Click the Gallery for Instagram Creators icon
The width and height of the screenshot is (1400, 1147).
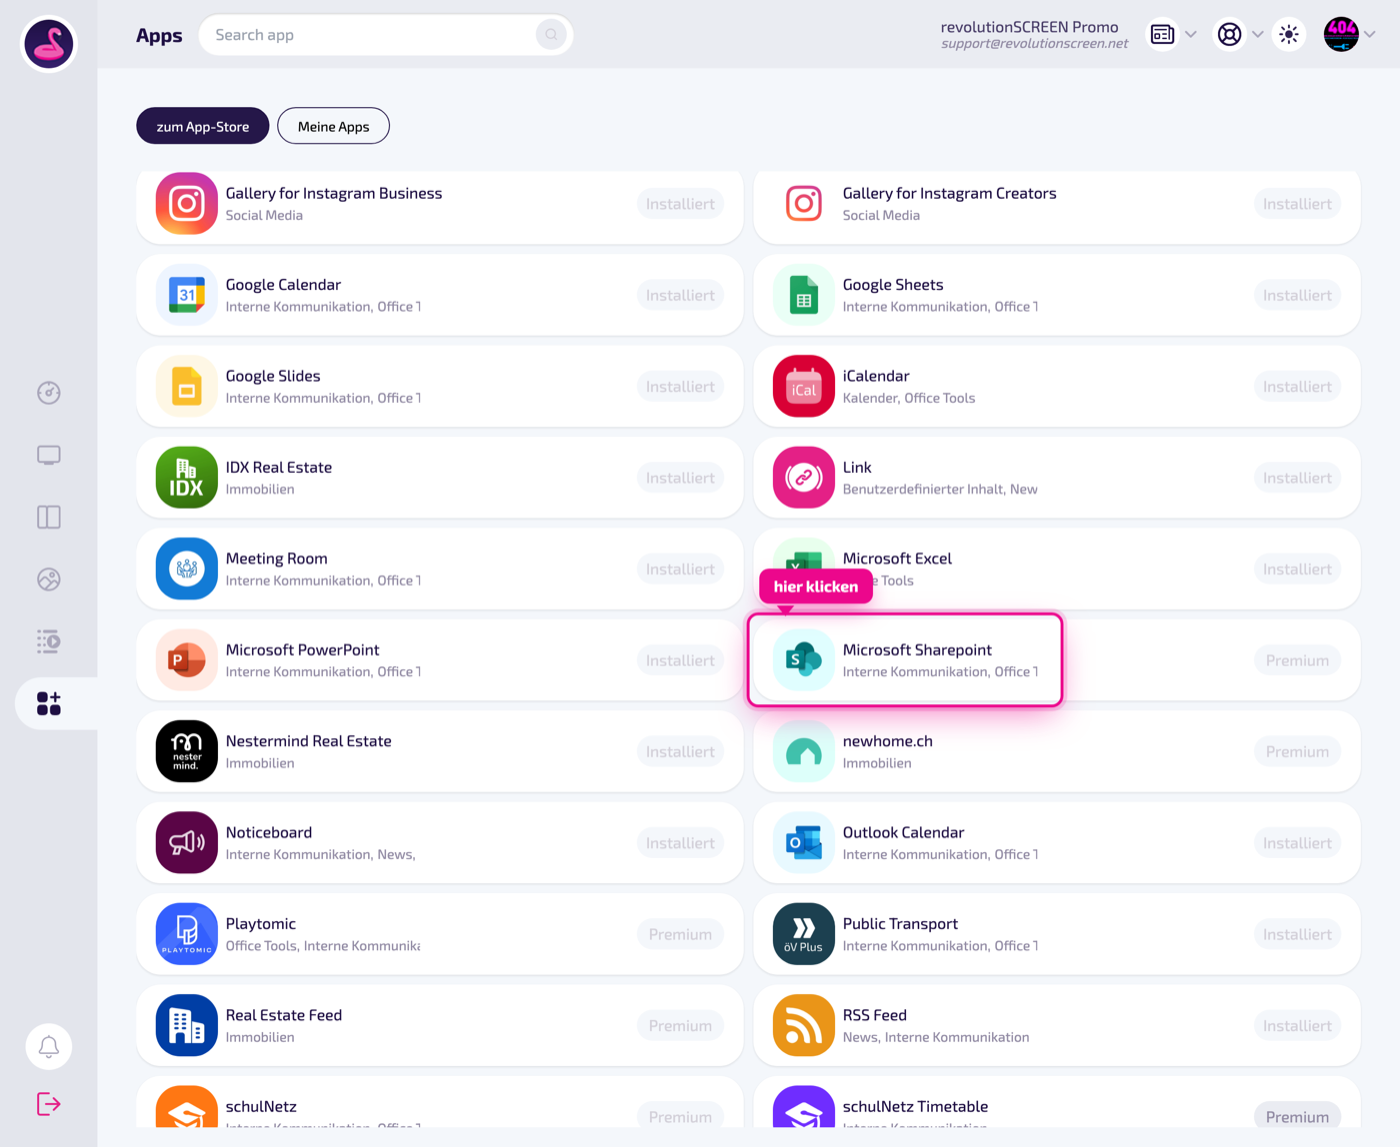click(x=804, y=204)
